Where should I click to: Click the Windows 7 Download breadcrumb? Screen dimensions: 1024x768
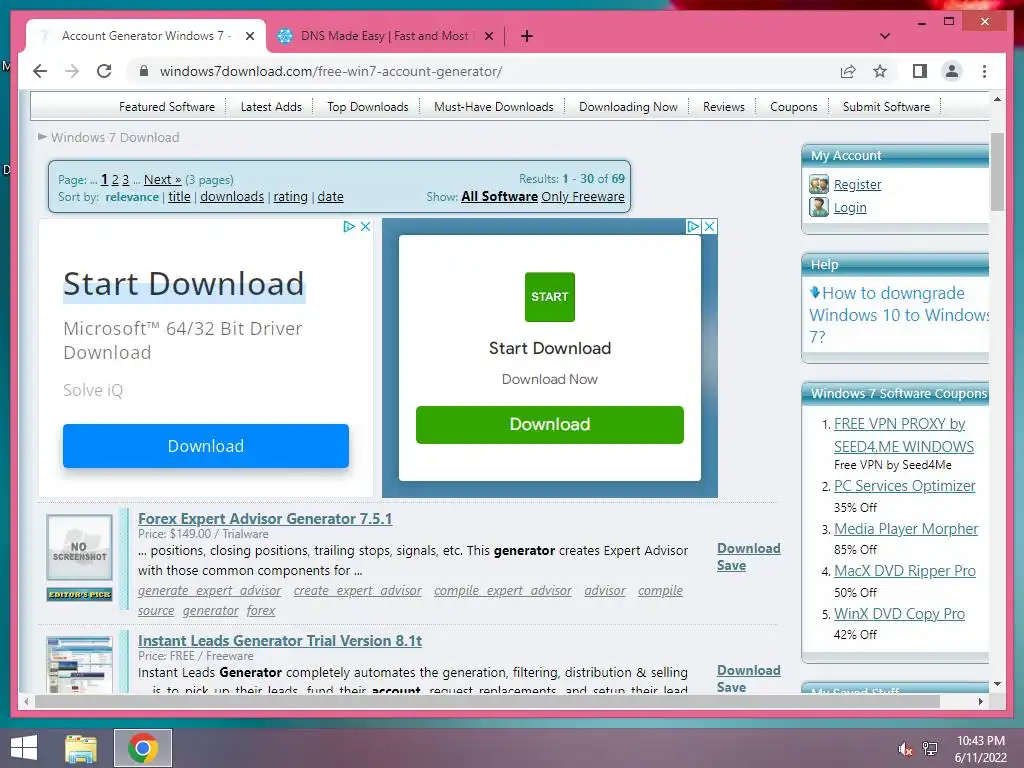[x=115, y=137]
